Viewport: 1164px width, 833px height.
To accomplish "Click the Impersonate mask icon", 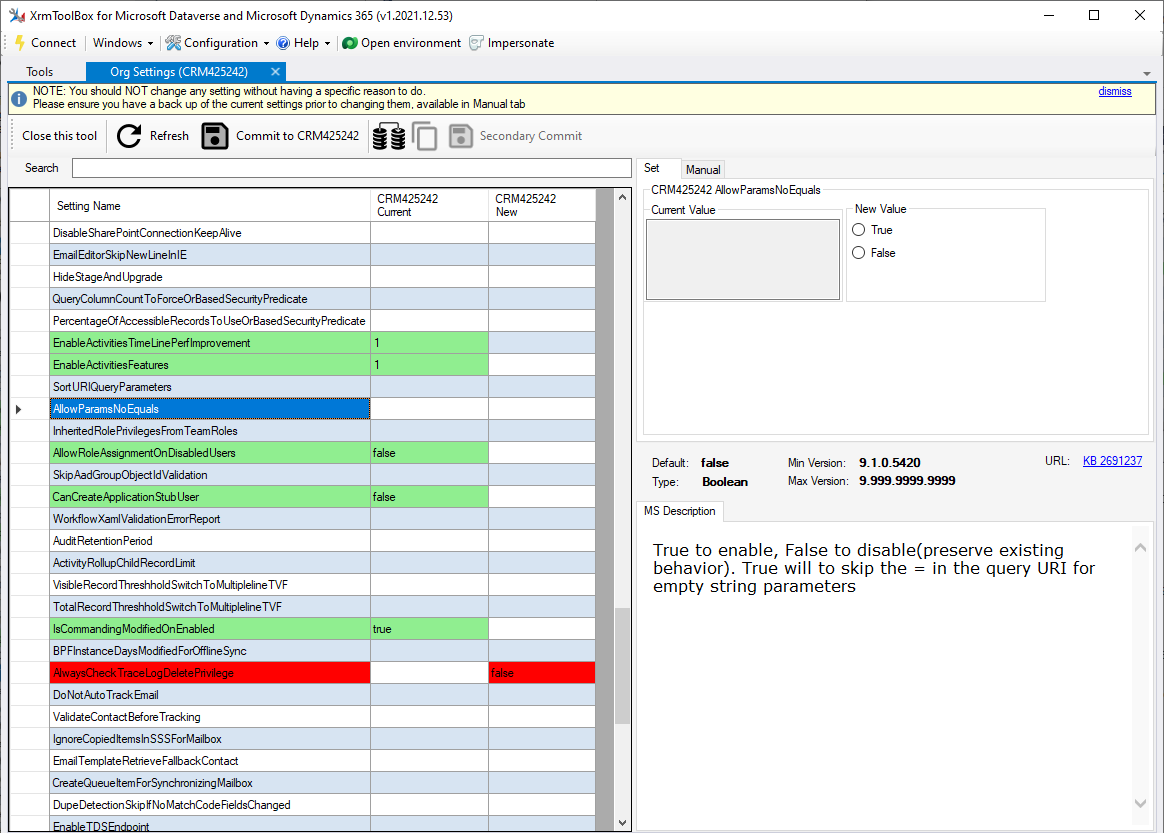I will (x=477, y=43).
